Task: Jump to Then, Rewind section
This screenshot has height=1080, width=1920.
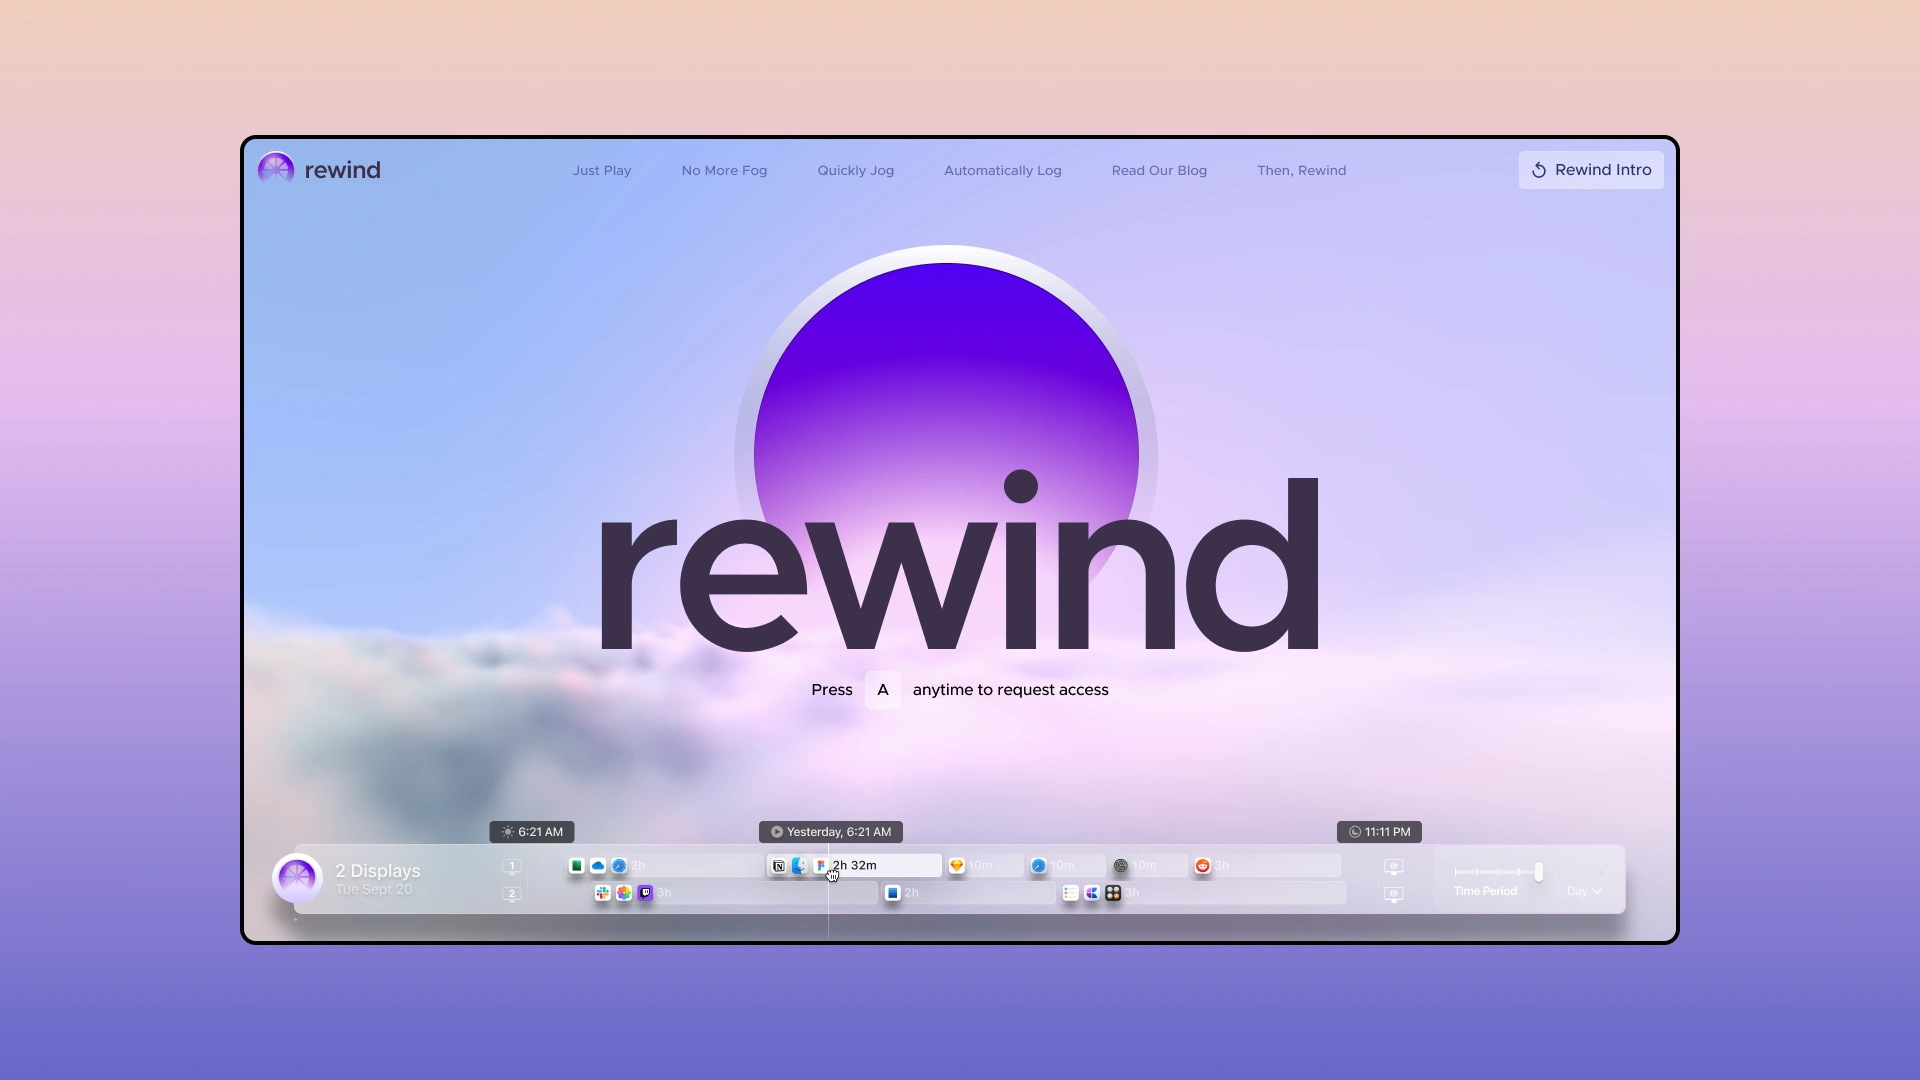Action: click(1301, 171)
